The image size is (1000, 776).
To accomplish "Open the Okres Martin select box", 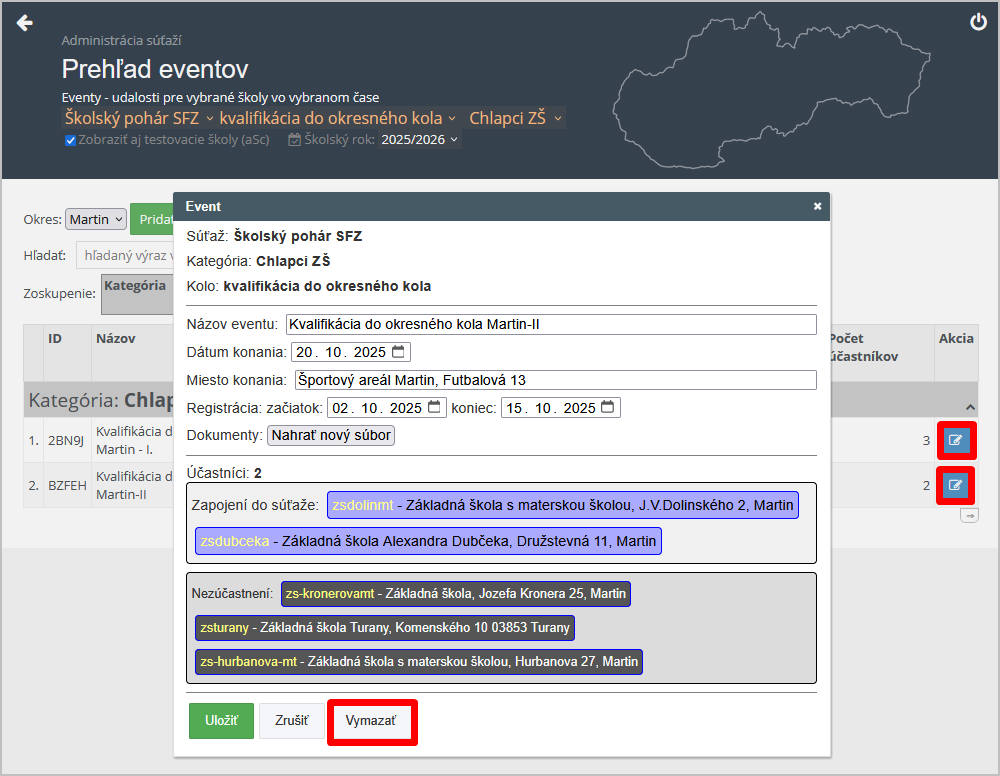I will (x=96, y=219).
